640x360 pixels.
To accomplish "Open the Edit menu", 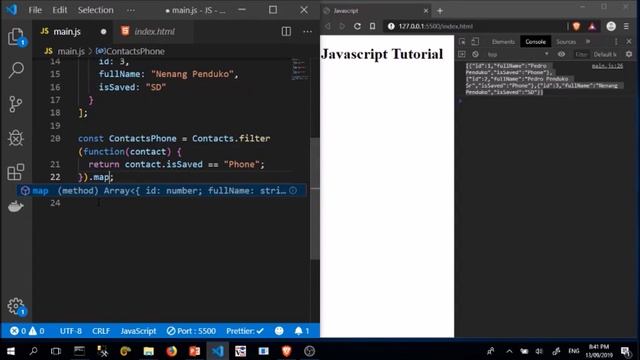I will 60,10.
